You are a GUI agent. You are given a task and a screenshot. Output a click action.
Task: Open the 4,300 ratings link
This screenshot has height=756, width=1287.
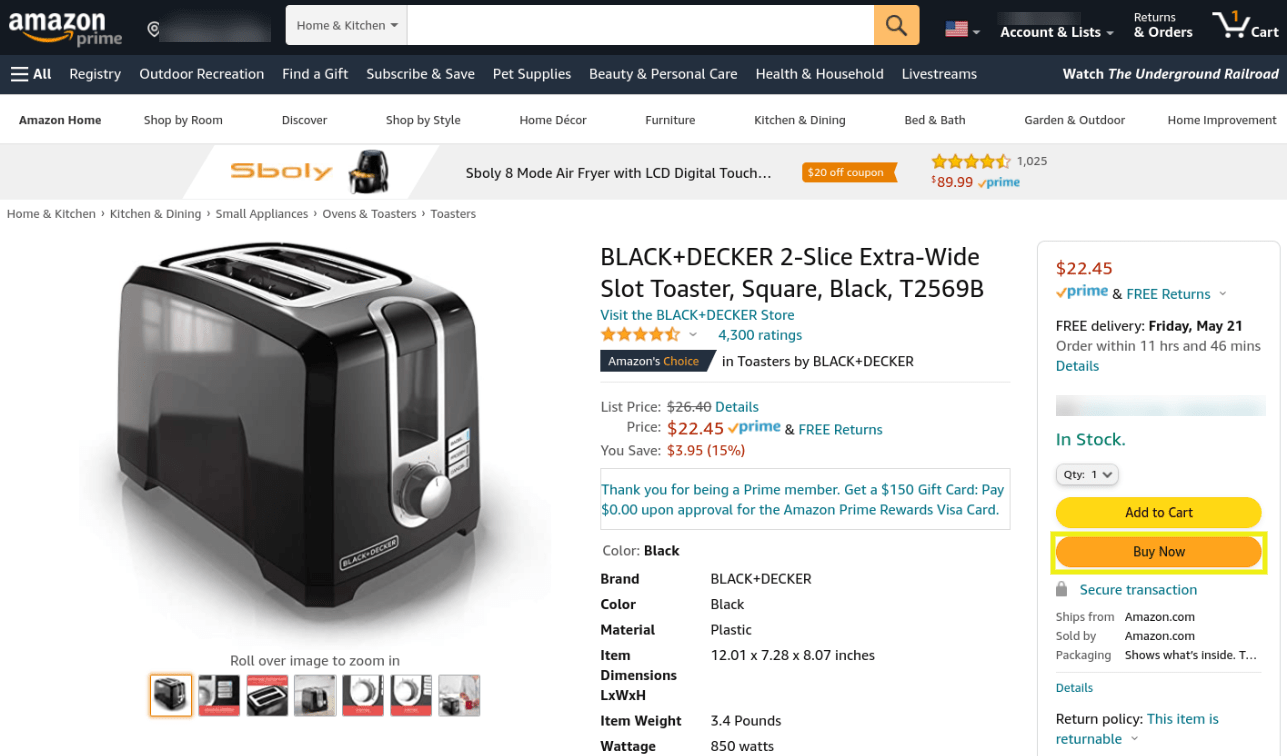(x=760, y=335)
